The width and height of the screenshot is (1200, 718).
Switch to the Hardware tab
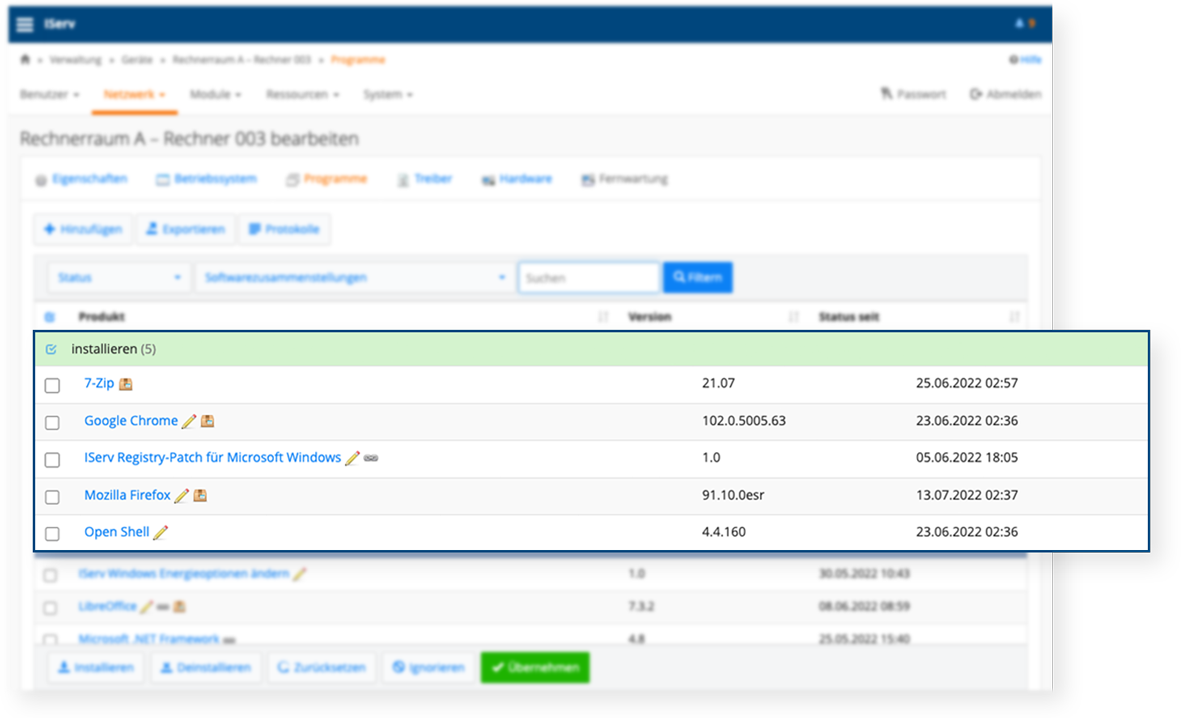(516, 179)
